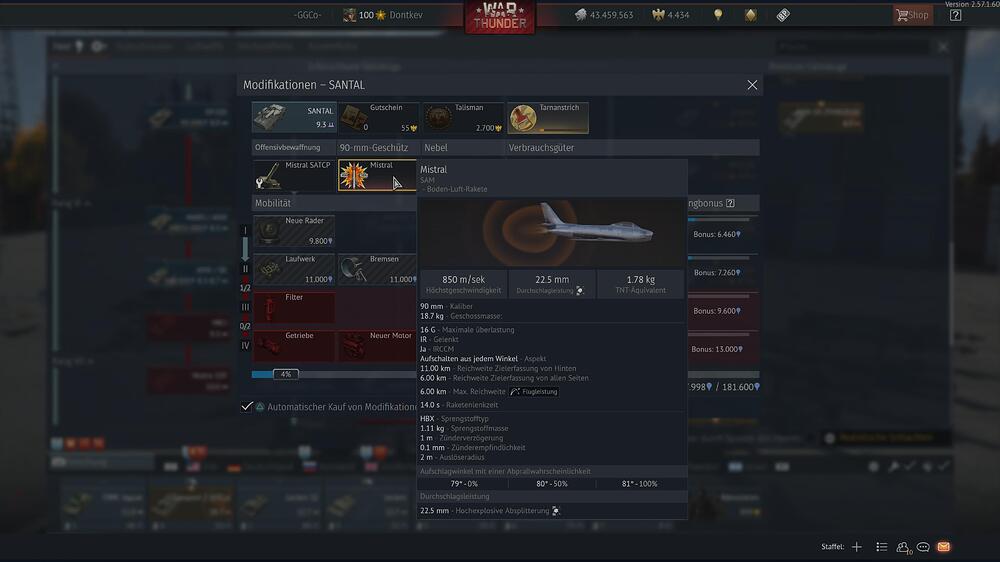Open the Flugleistung flight performance button

tap(534, 392)
